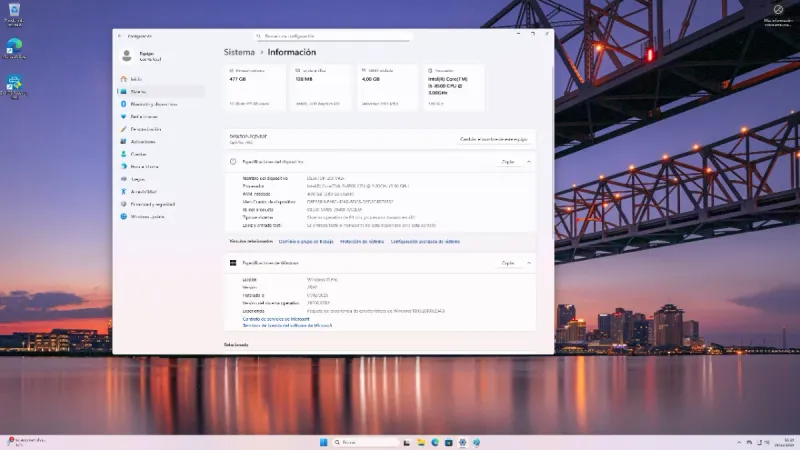
Task: Open the Microsoft software license terms link
Action: click(287, 325)
